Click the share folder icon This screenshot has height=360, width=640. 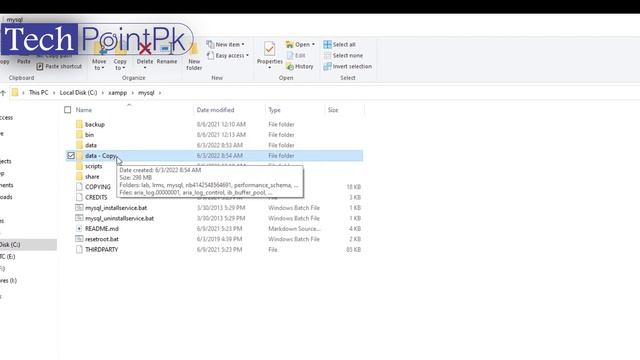(79, 176)
